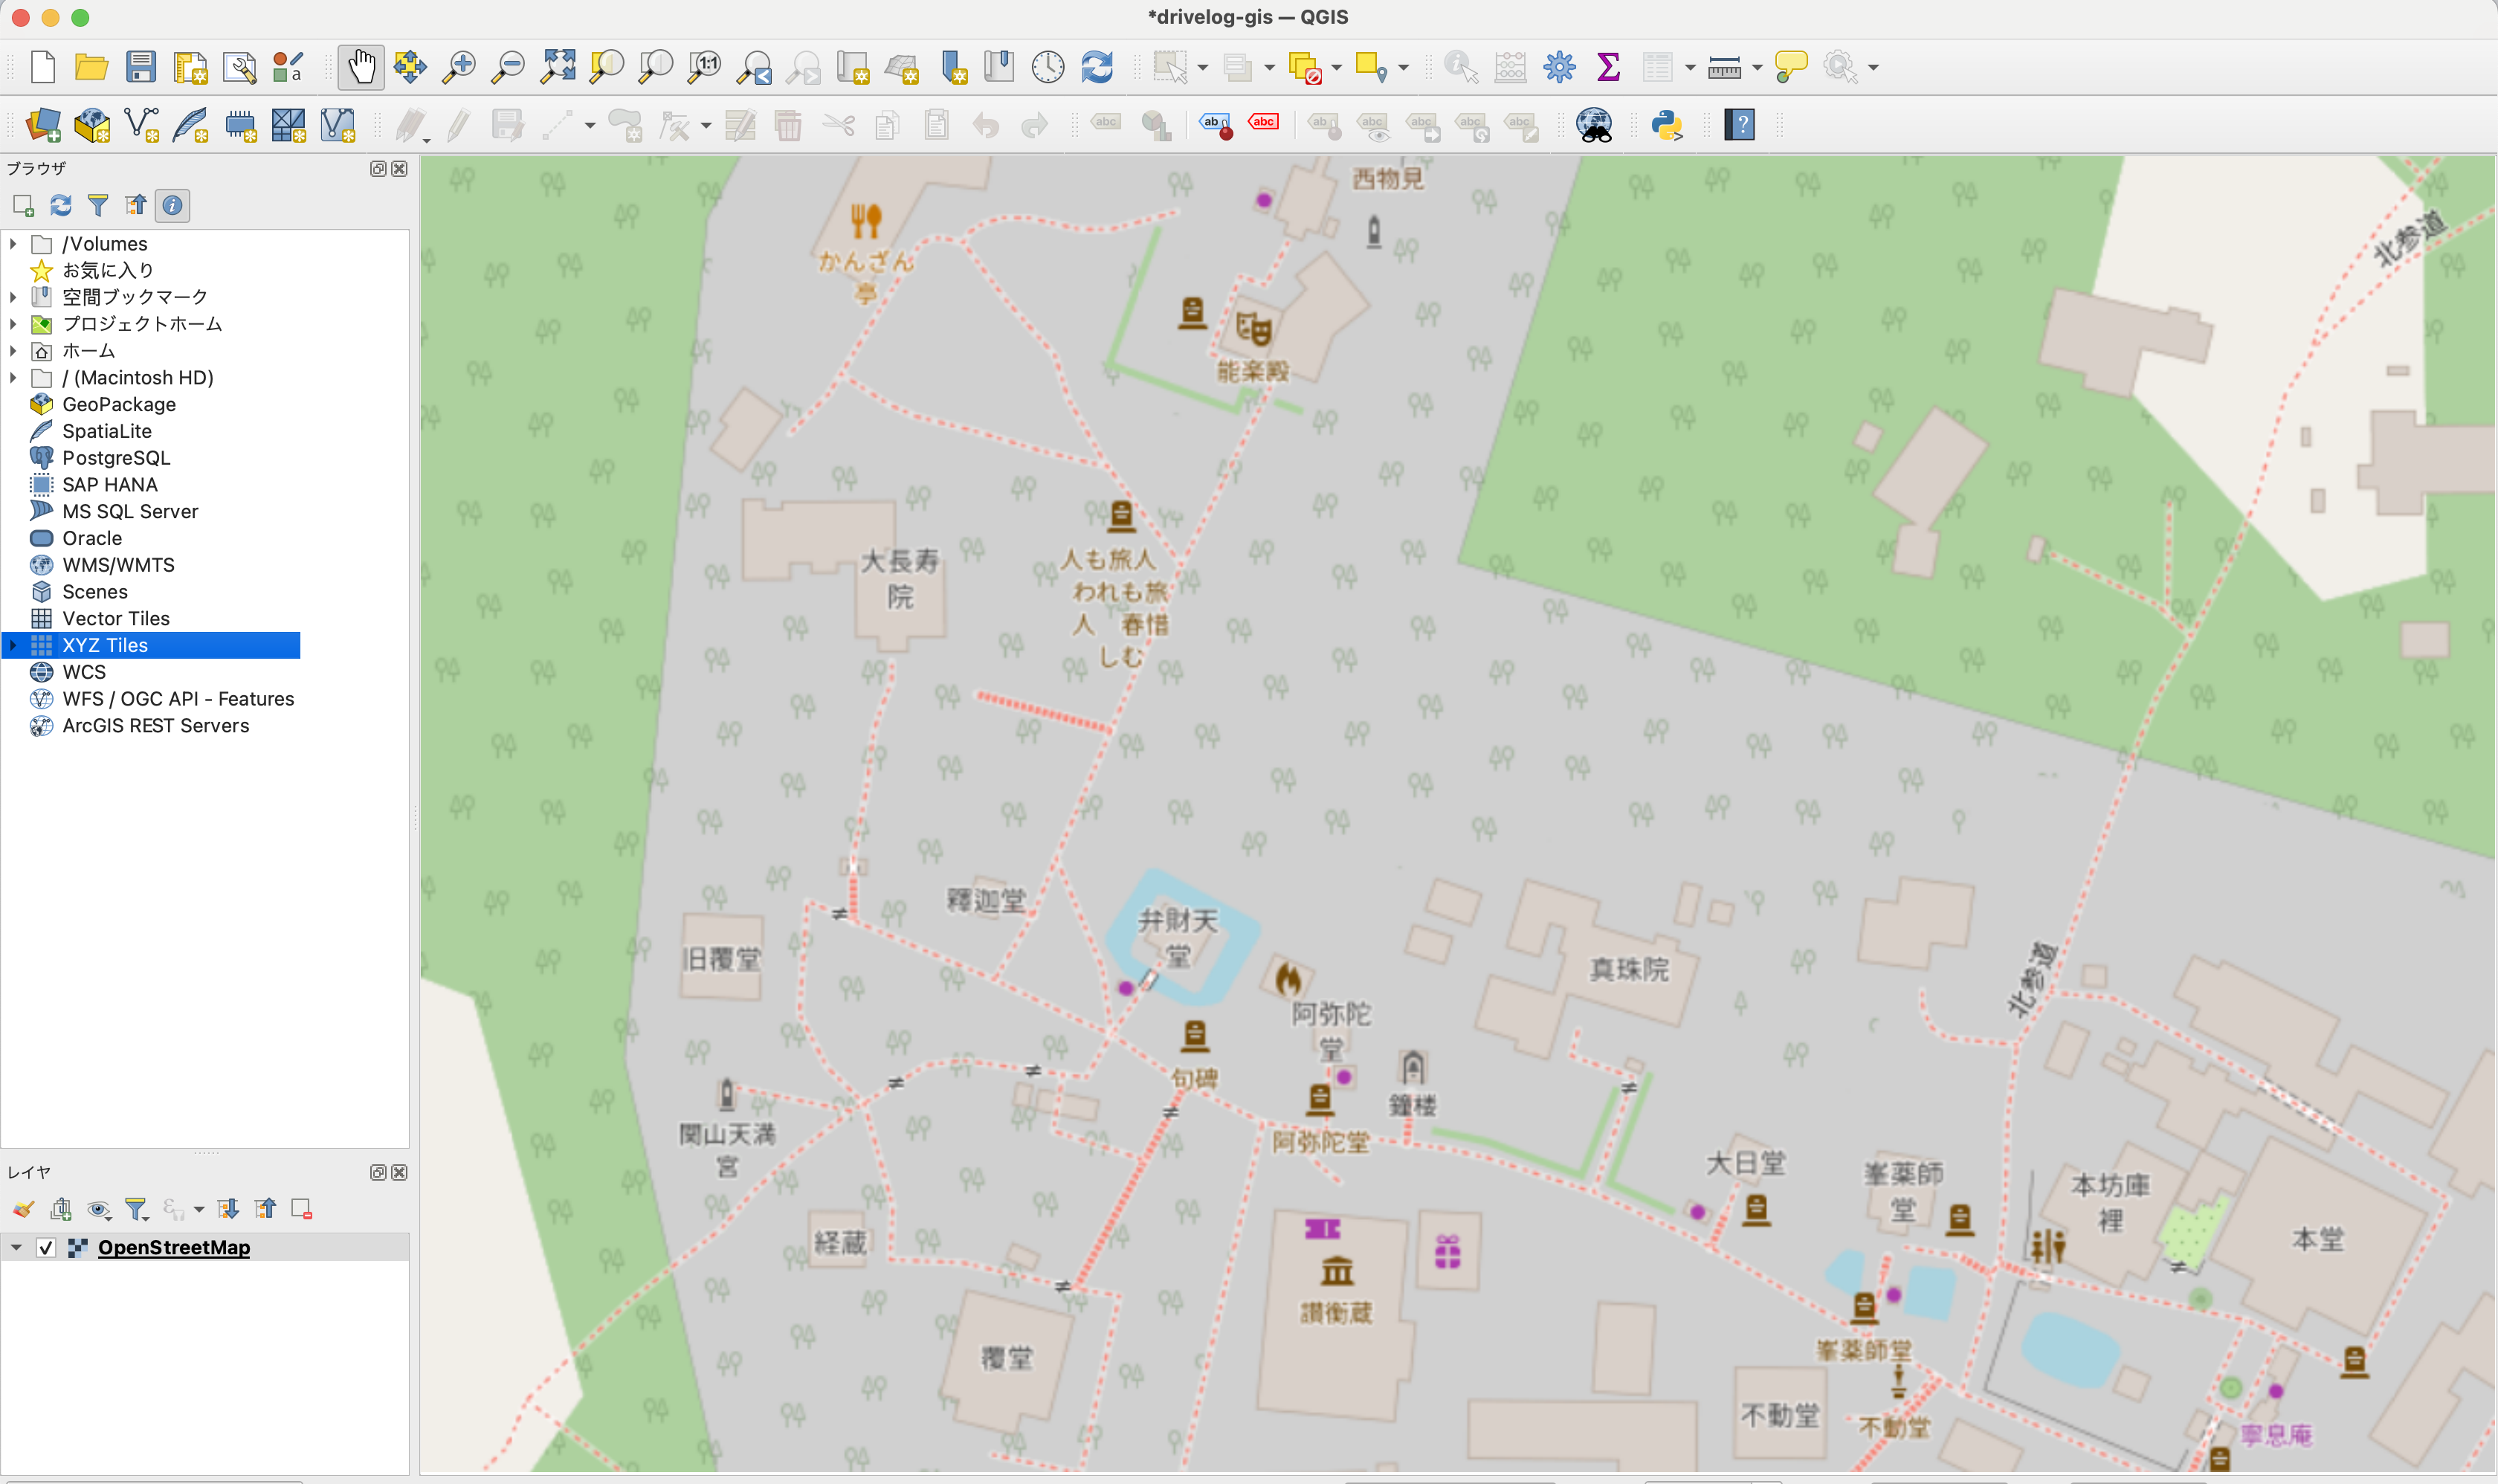Viewport: 2498px width, 1484px height.
Task: Select PostgreSQL in the browser tree
Action: point(116,458)
